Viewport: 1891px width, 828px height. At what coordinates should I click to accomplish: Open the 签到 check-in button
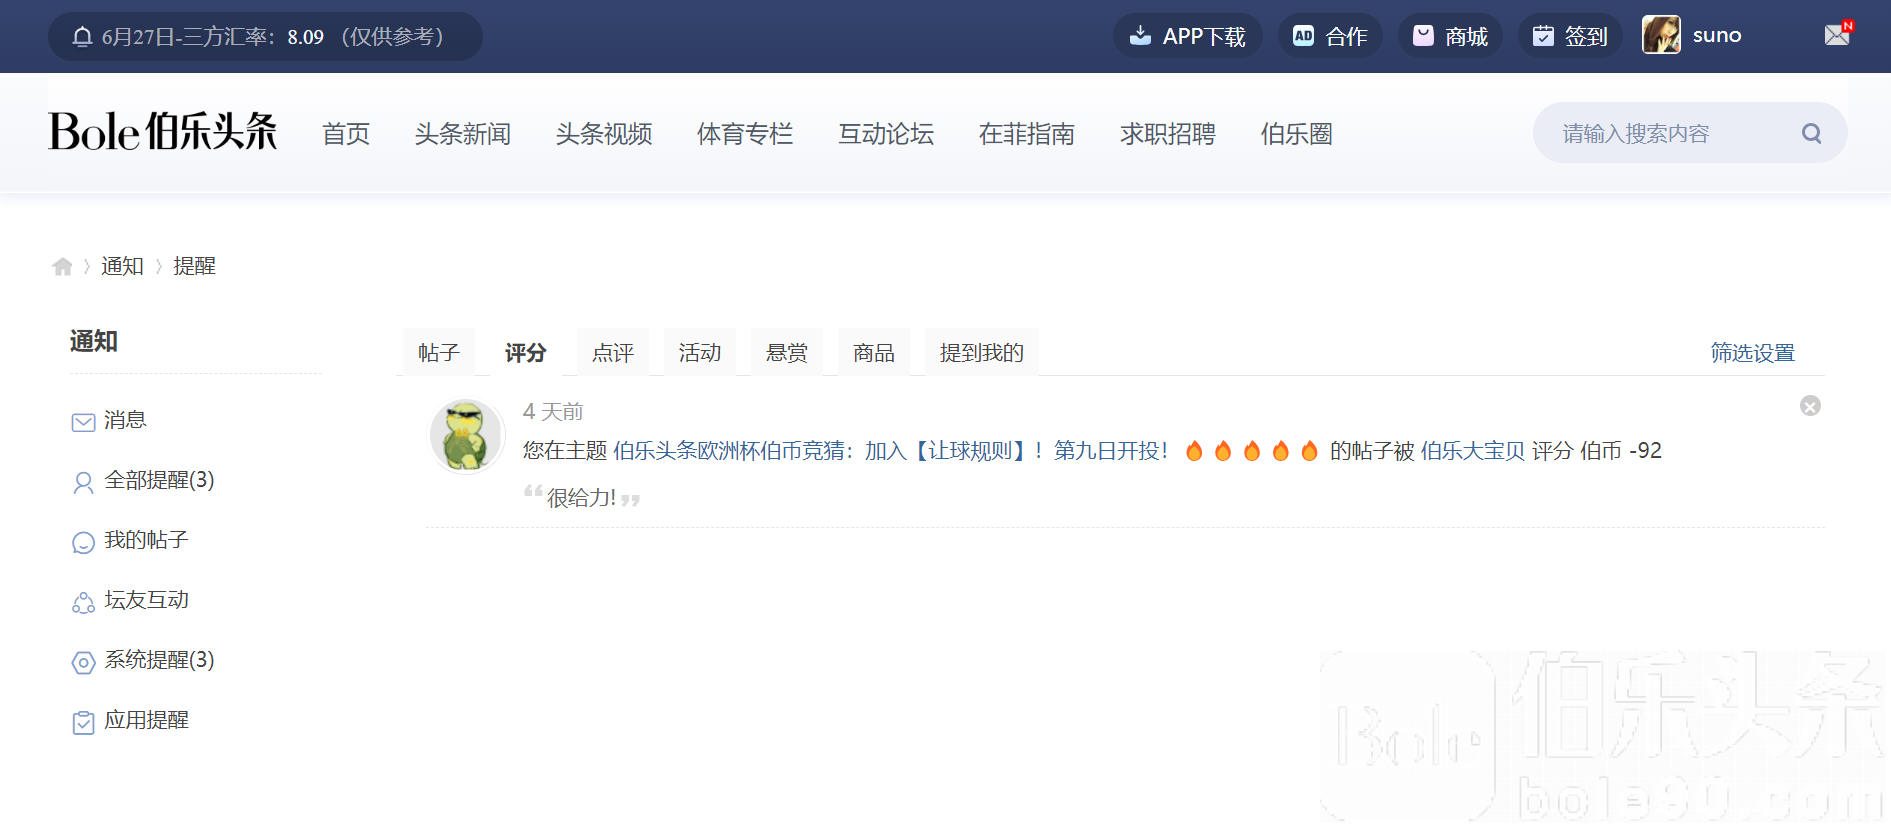pos(1570,36)
